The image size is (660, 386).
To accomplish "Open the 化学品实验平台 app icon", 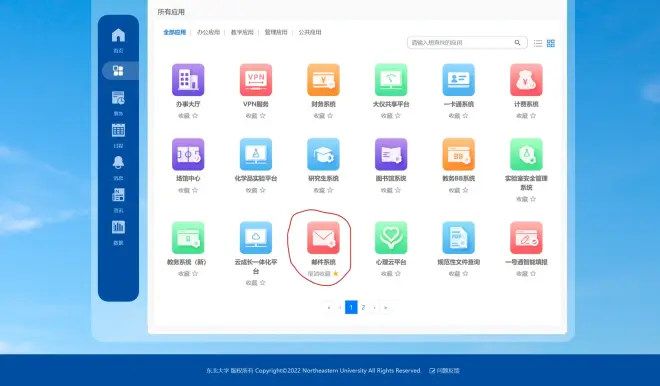I will tap(256, 154).
